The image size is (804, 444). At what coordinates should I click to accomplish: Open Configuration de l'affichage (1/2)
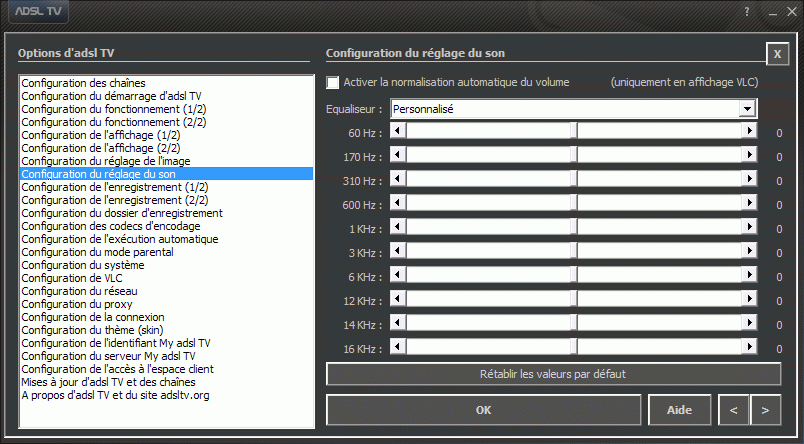pyautogui.click(x=166, y=135)
